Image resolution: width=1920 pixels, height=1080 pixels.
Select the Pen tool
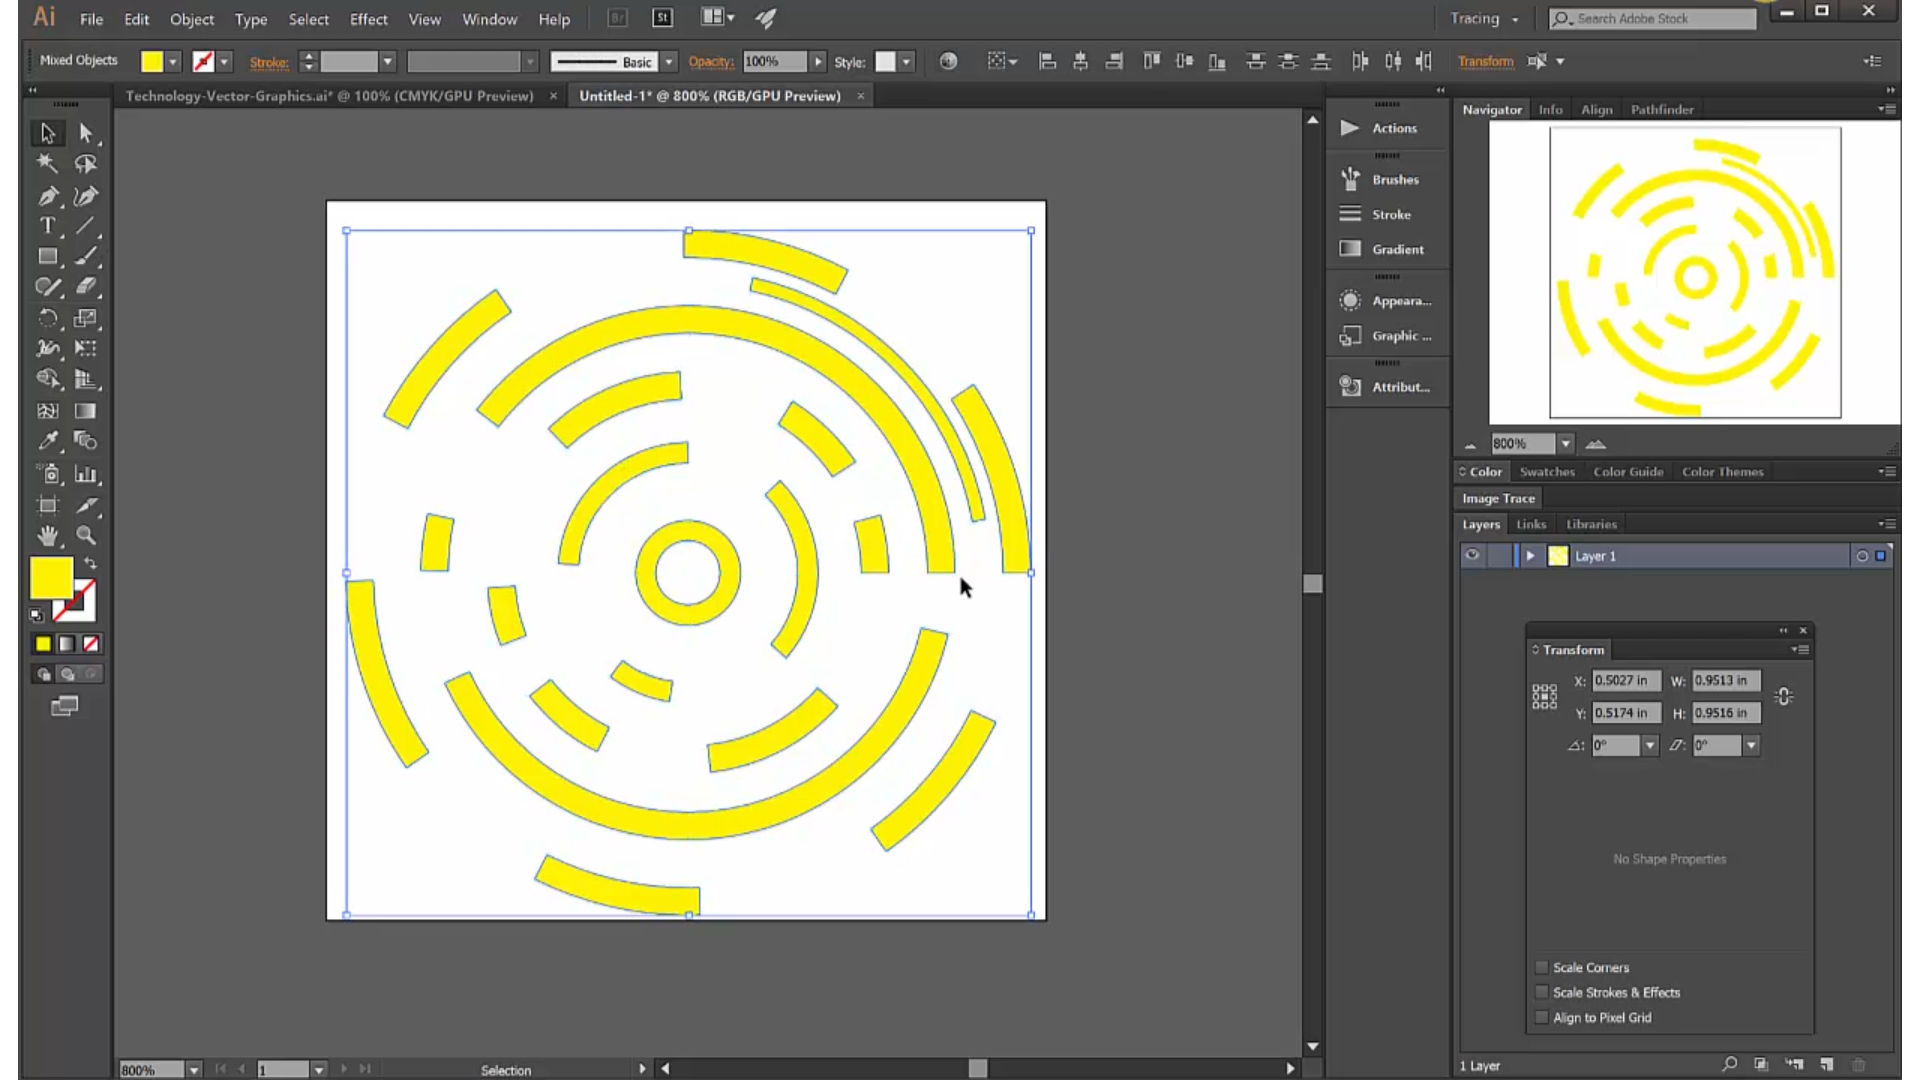click(47, 196)
